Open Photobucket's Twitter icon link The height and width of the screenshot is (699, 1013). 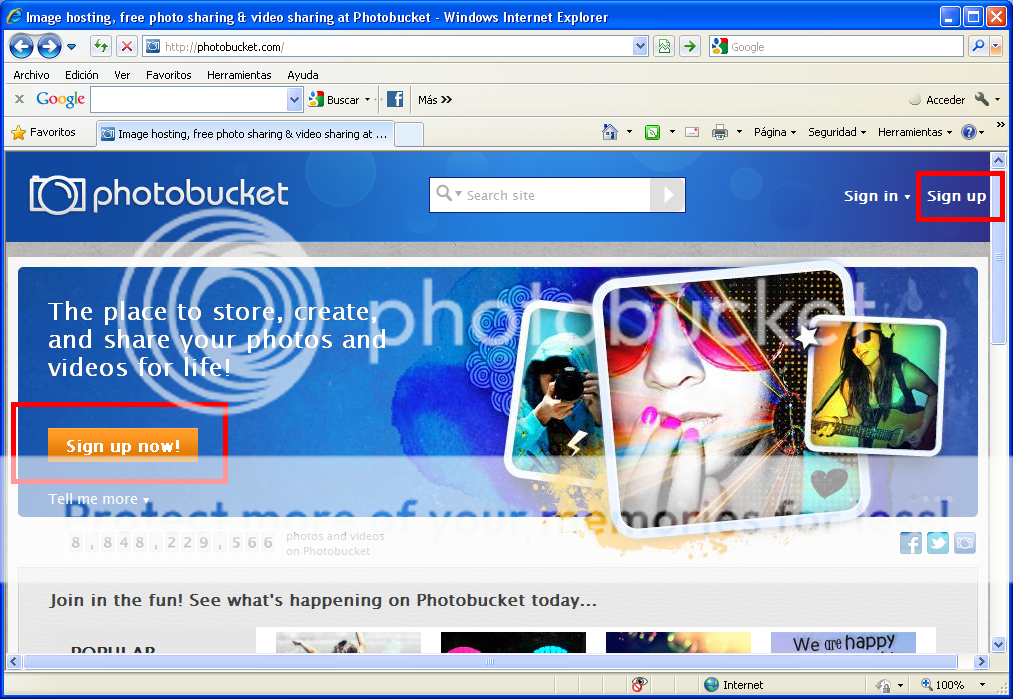(937, 543)
